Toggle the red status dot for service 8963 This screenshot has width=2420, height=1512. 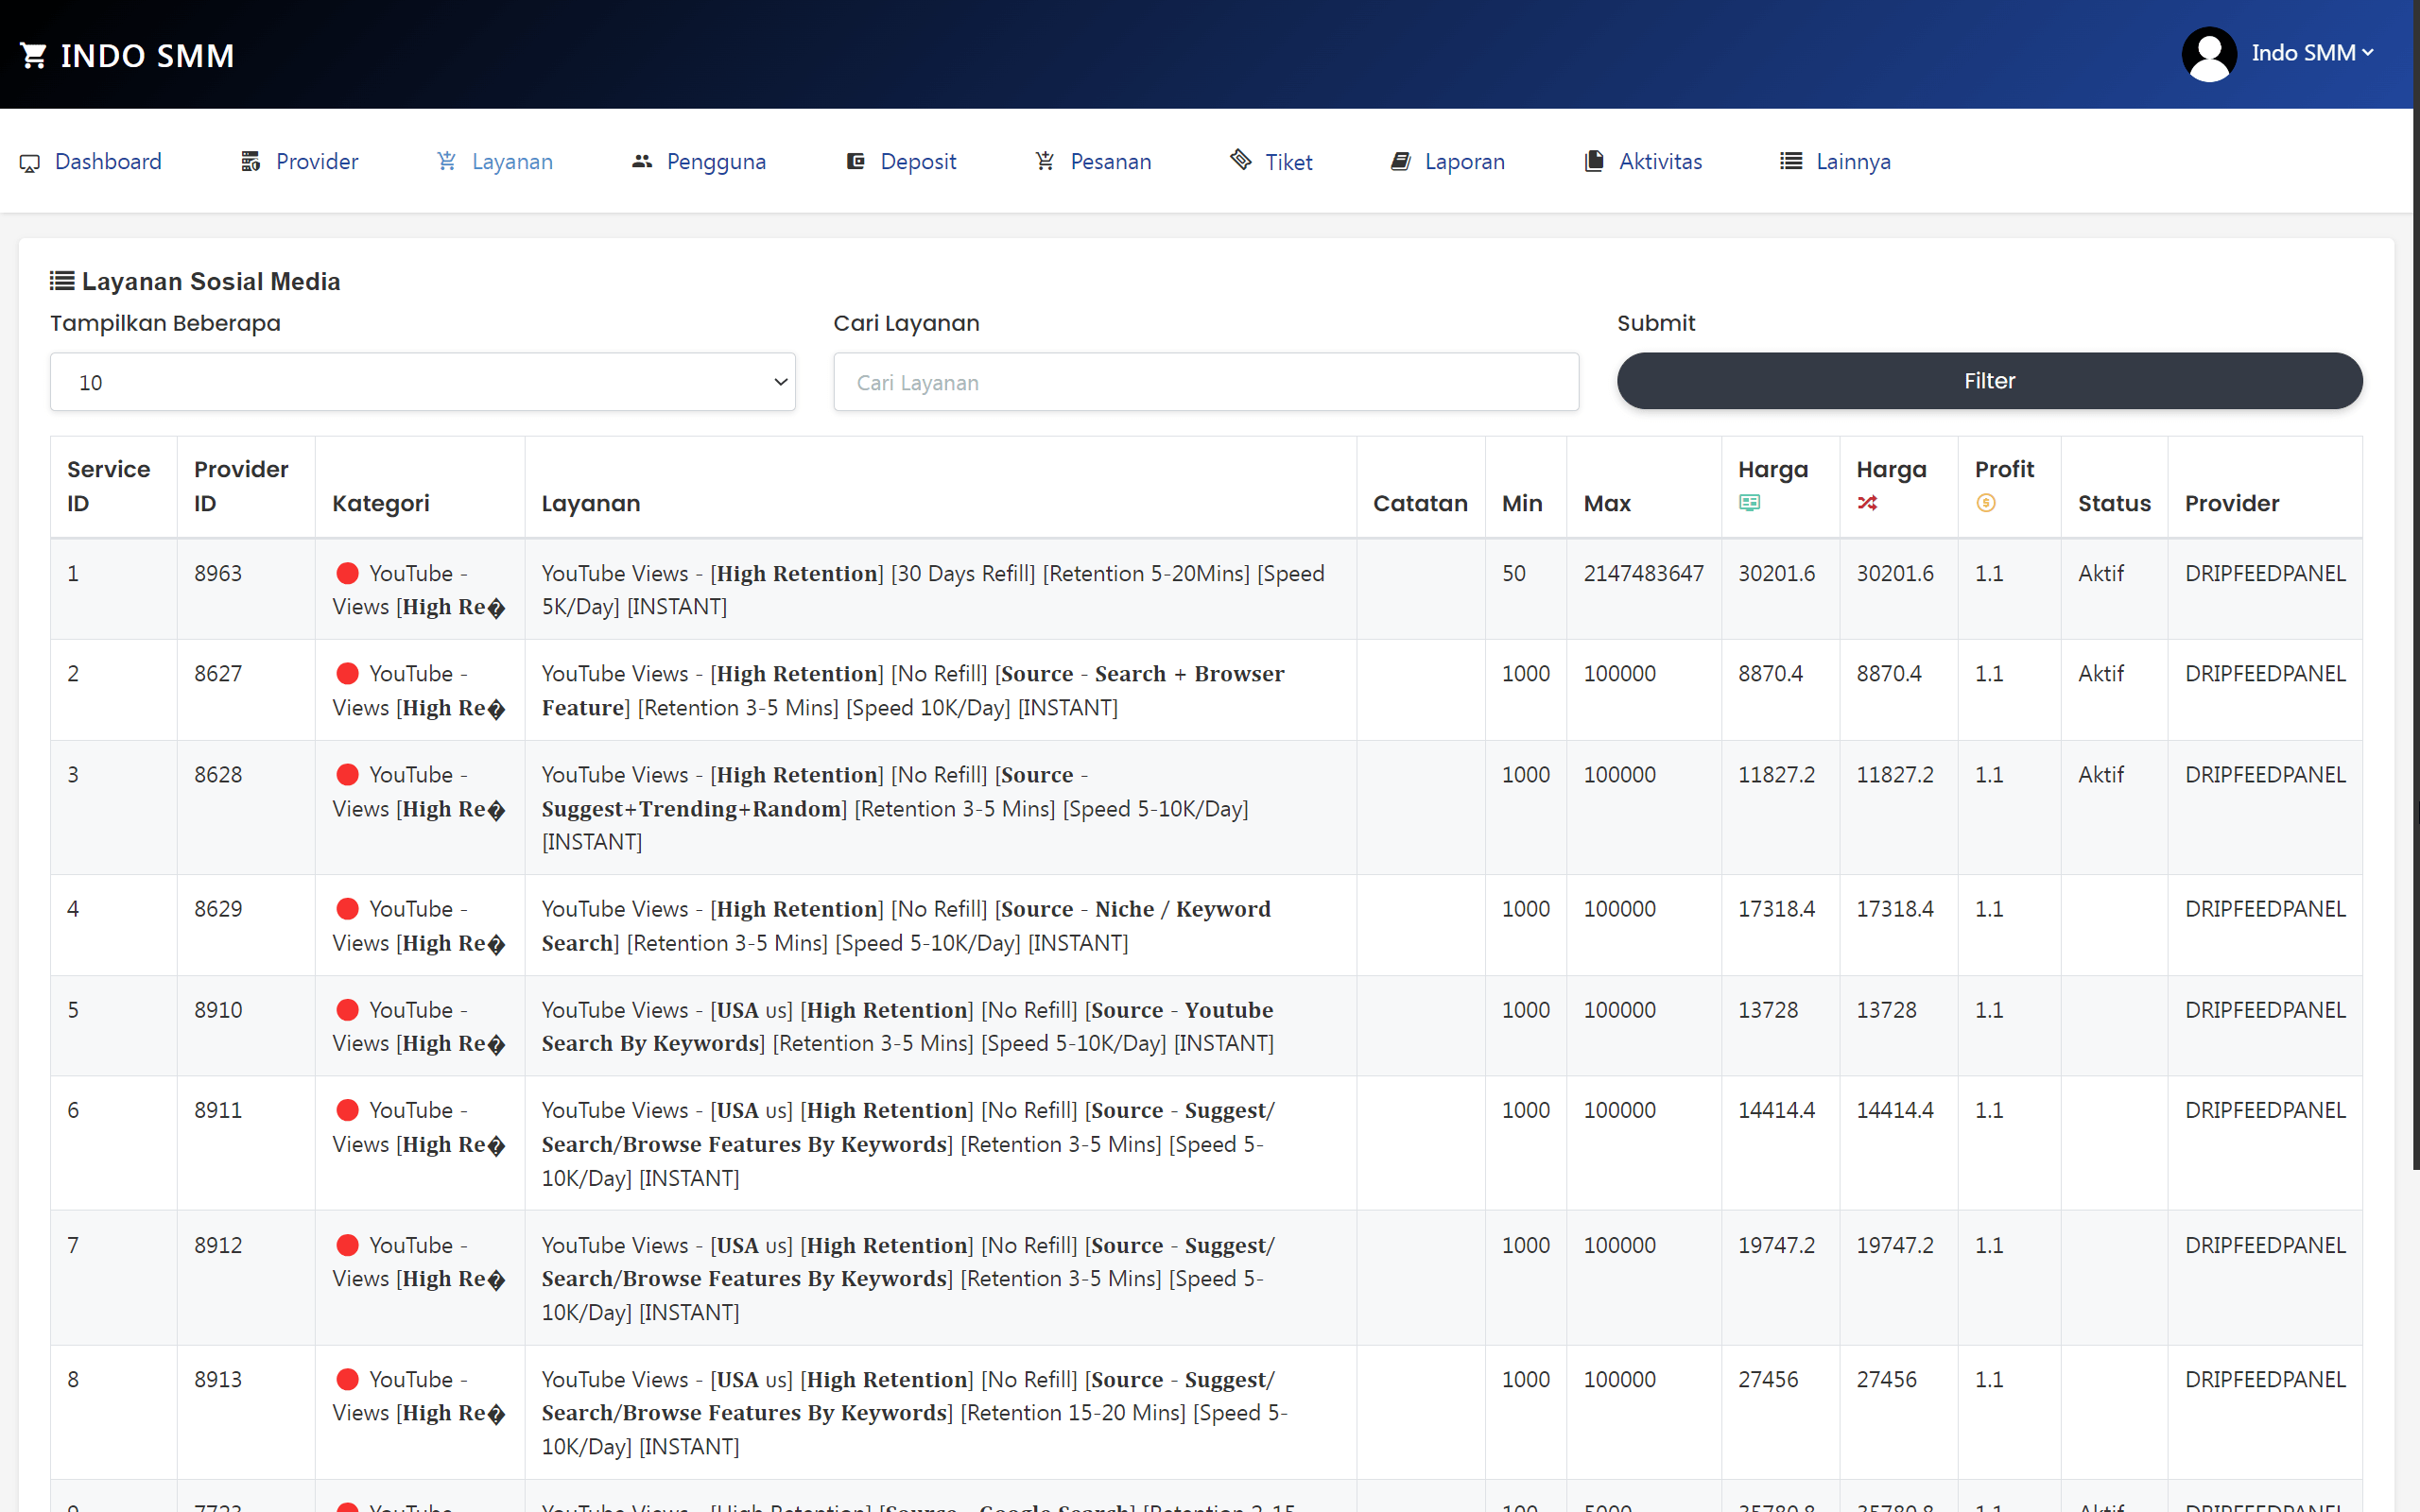[347, 572]
